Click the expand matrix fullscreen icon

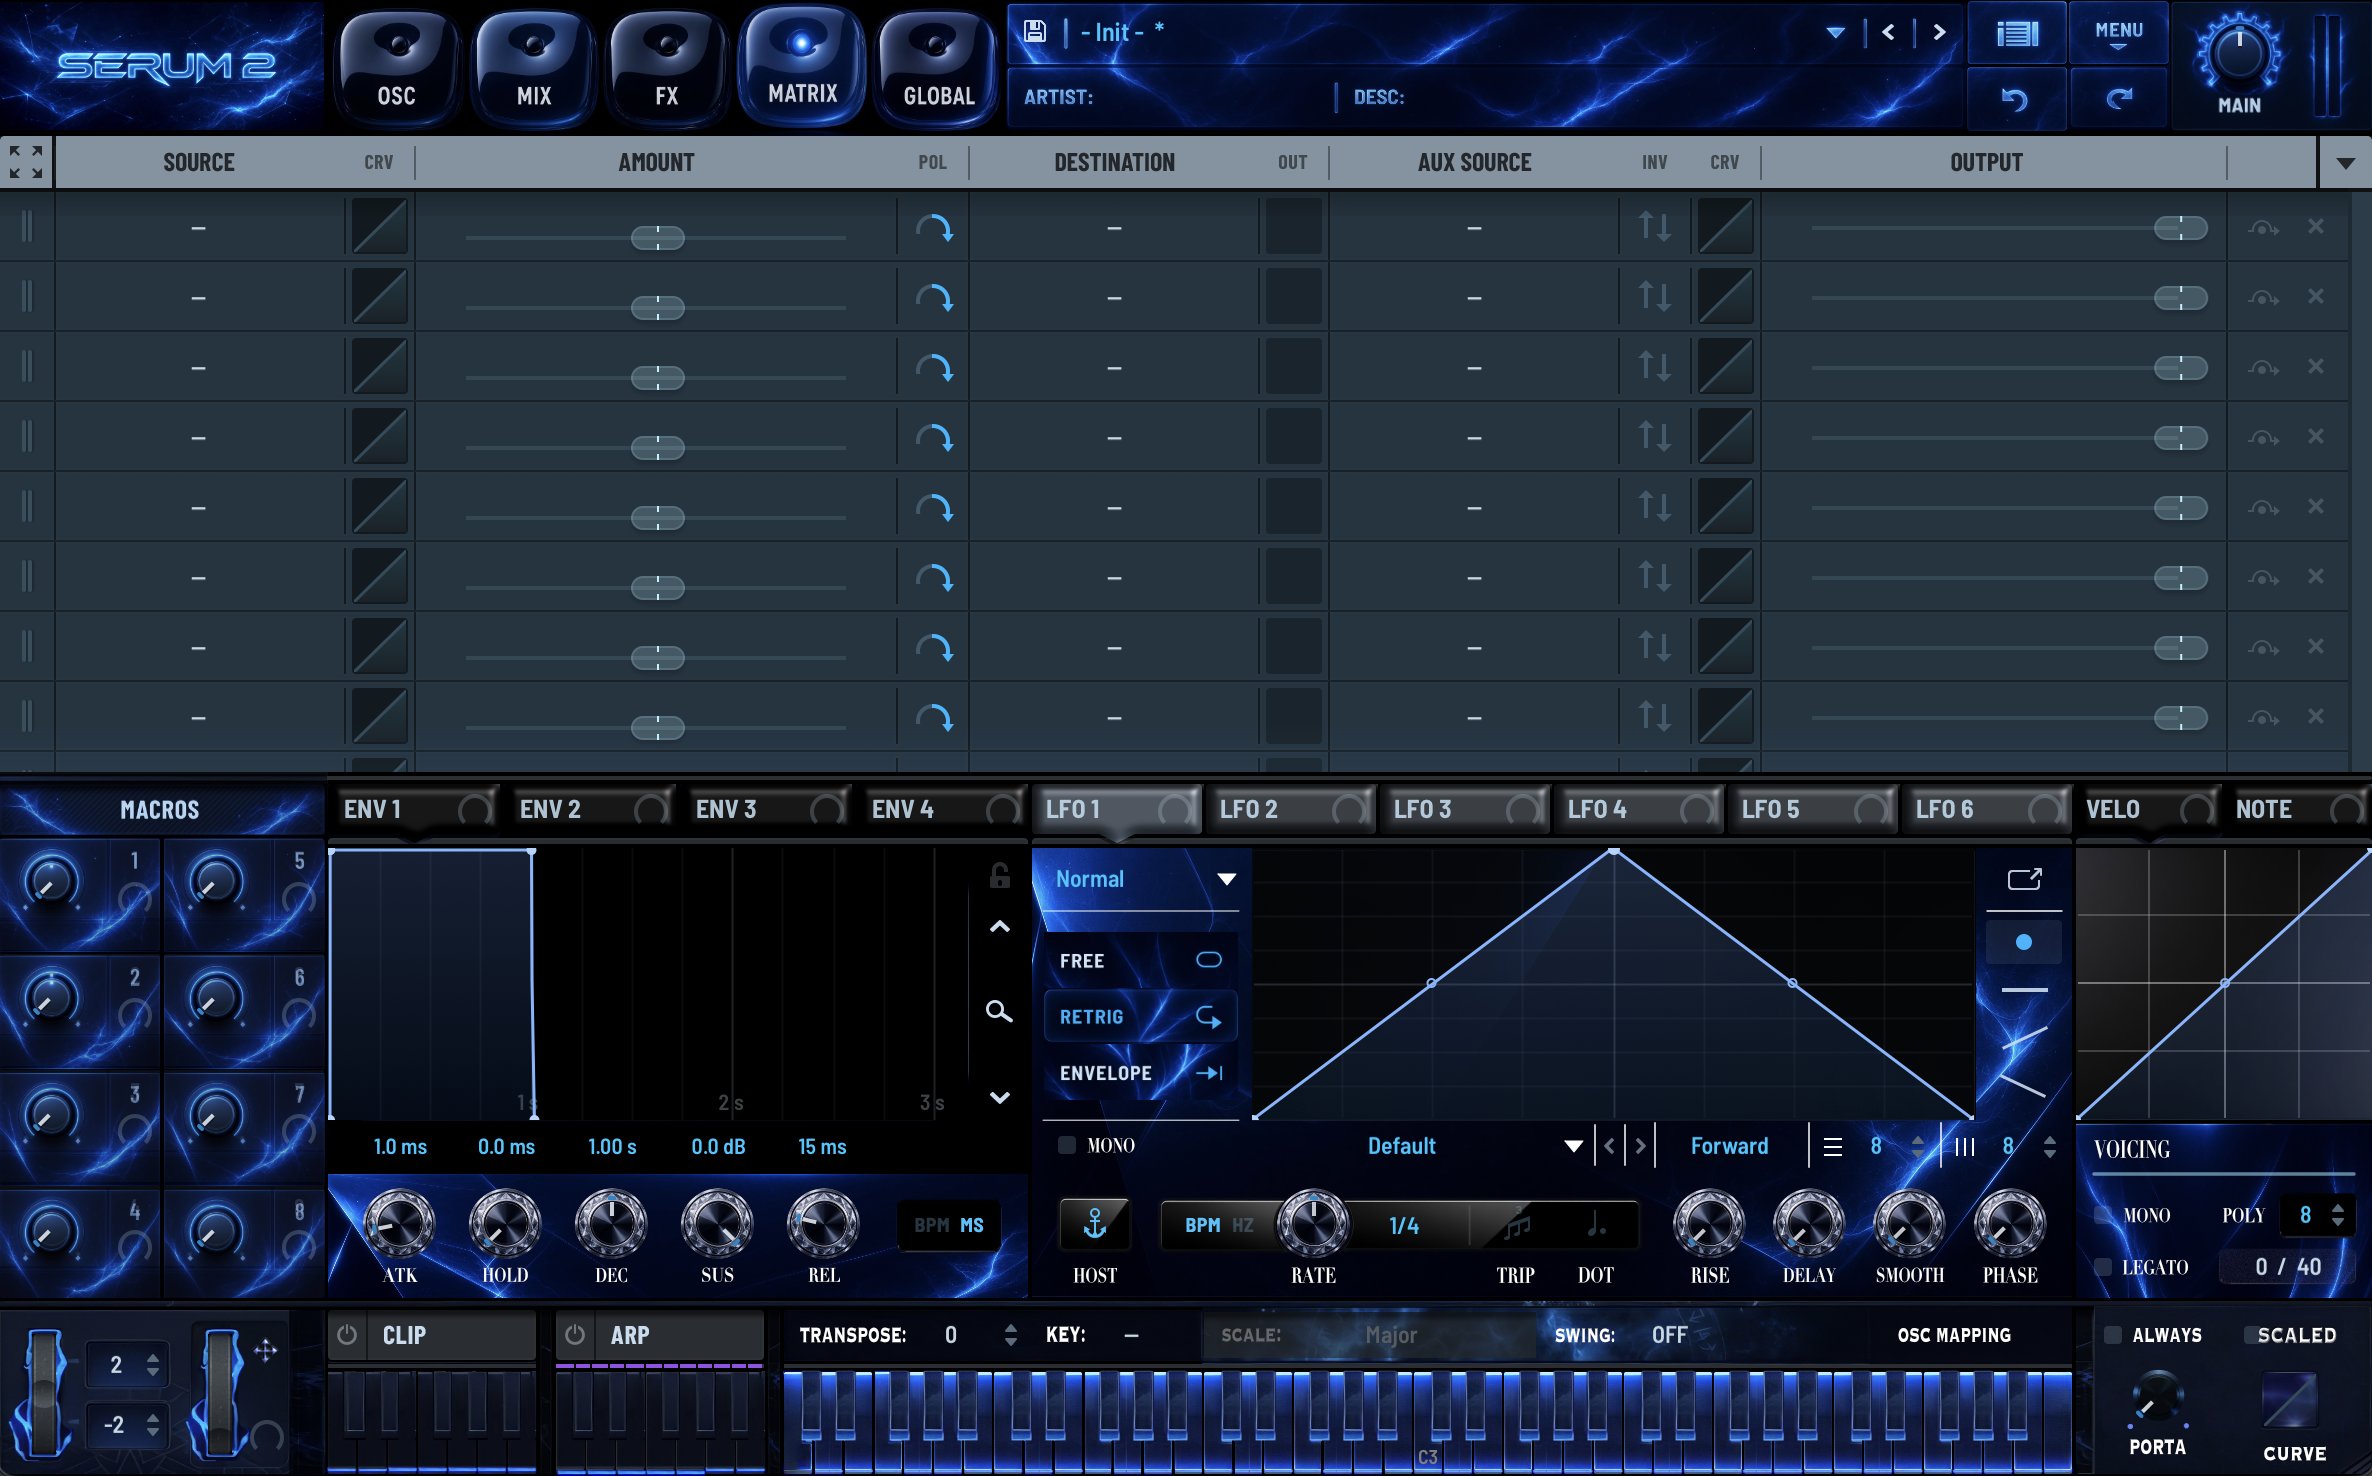point(27,162)
